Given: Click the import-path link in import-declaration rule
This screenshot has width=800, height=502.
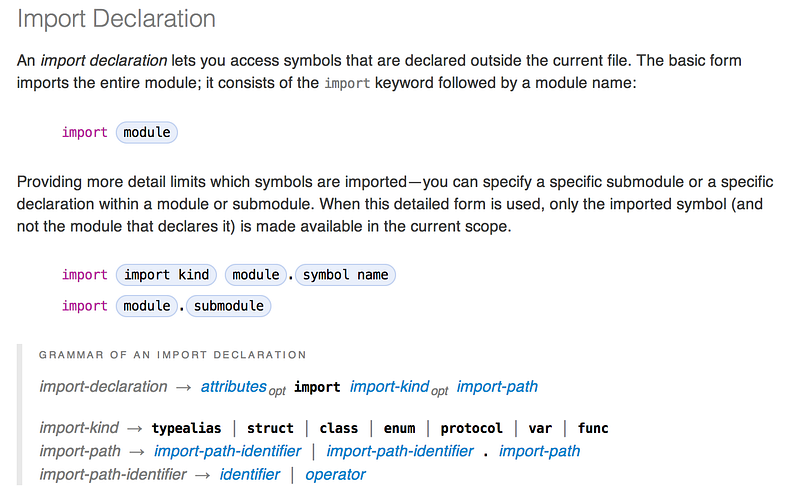Looking at the screenshot, I should click(497, 387).
